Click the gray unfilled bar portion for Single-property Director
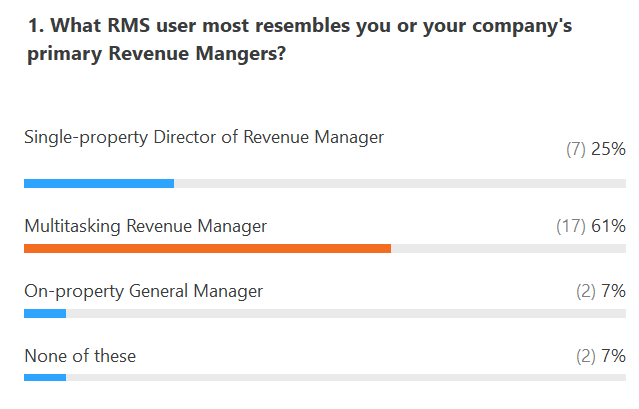 (x=400, y=183)
